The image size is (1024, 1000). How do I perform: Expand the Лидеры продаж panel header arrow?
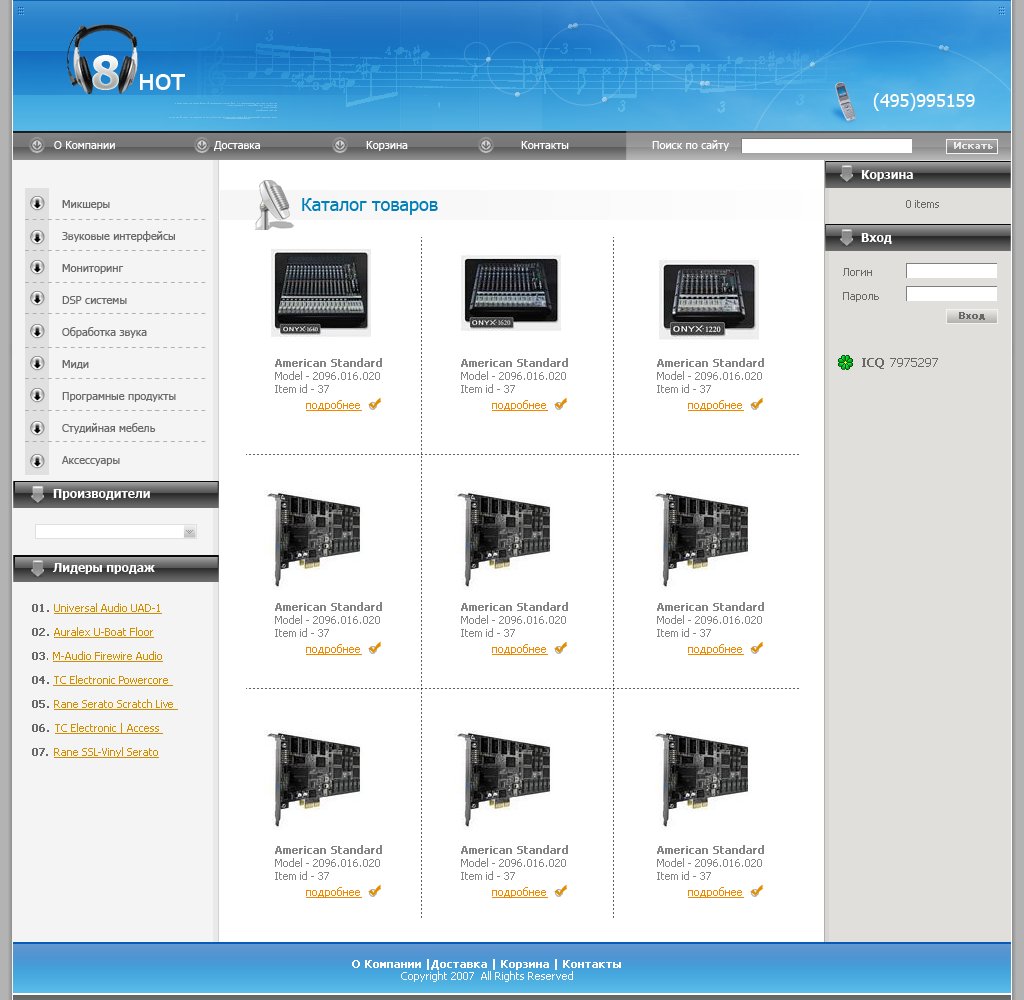click(x=38, y=568)
